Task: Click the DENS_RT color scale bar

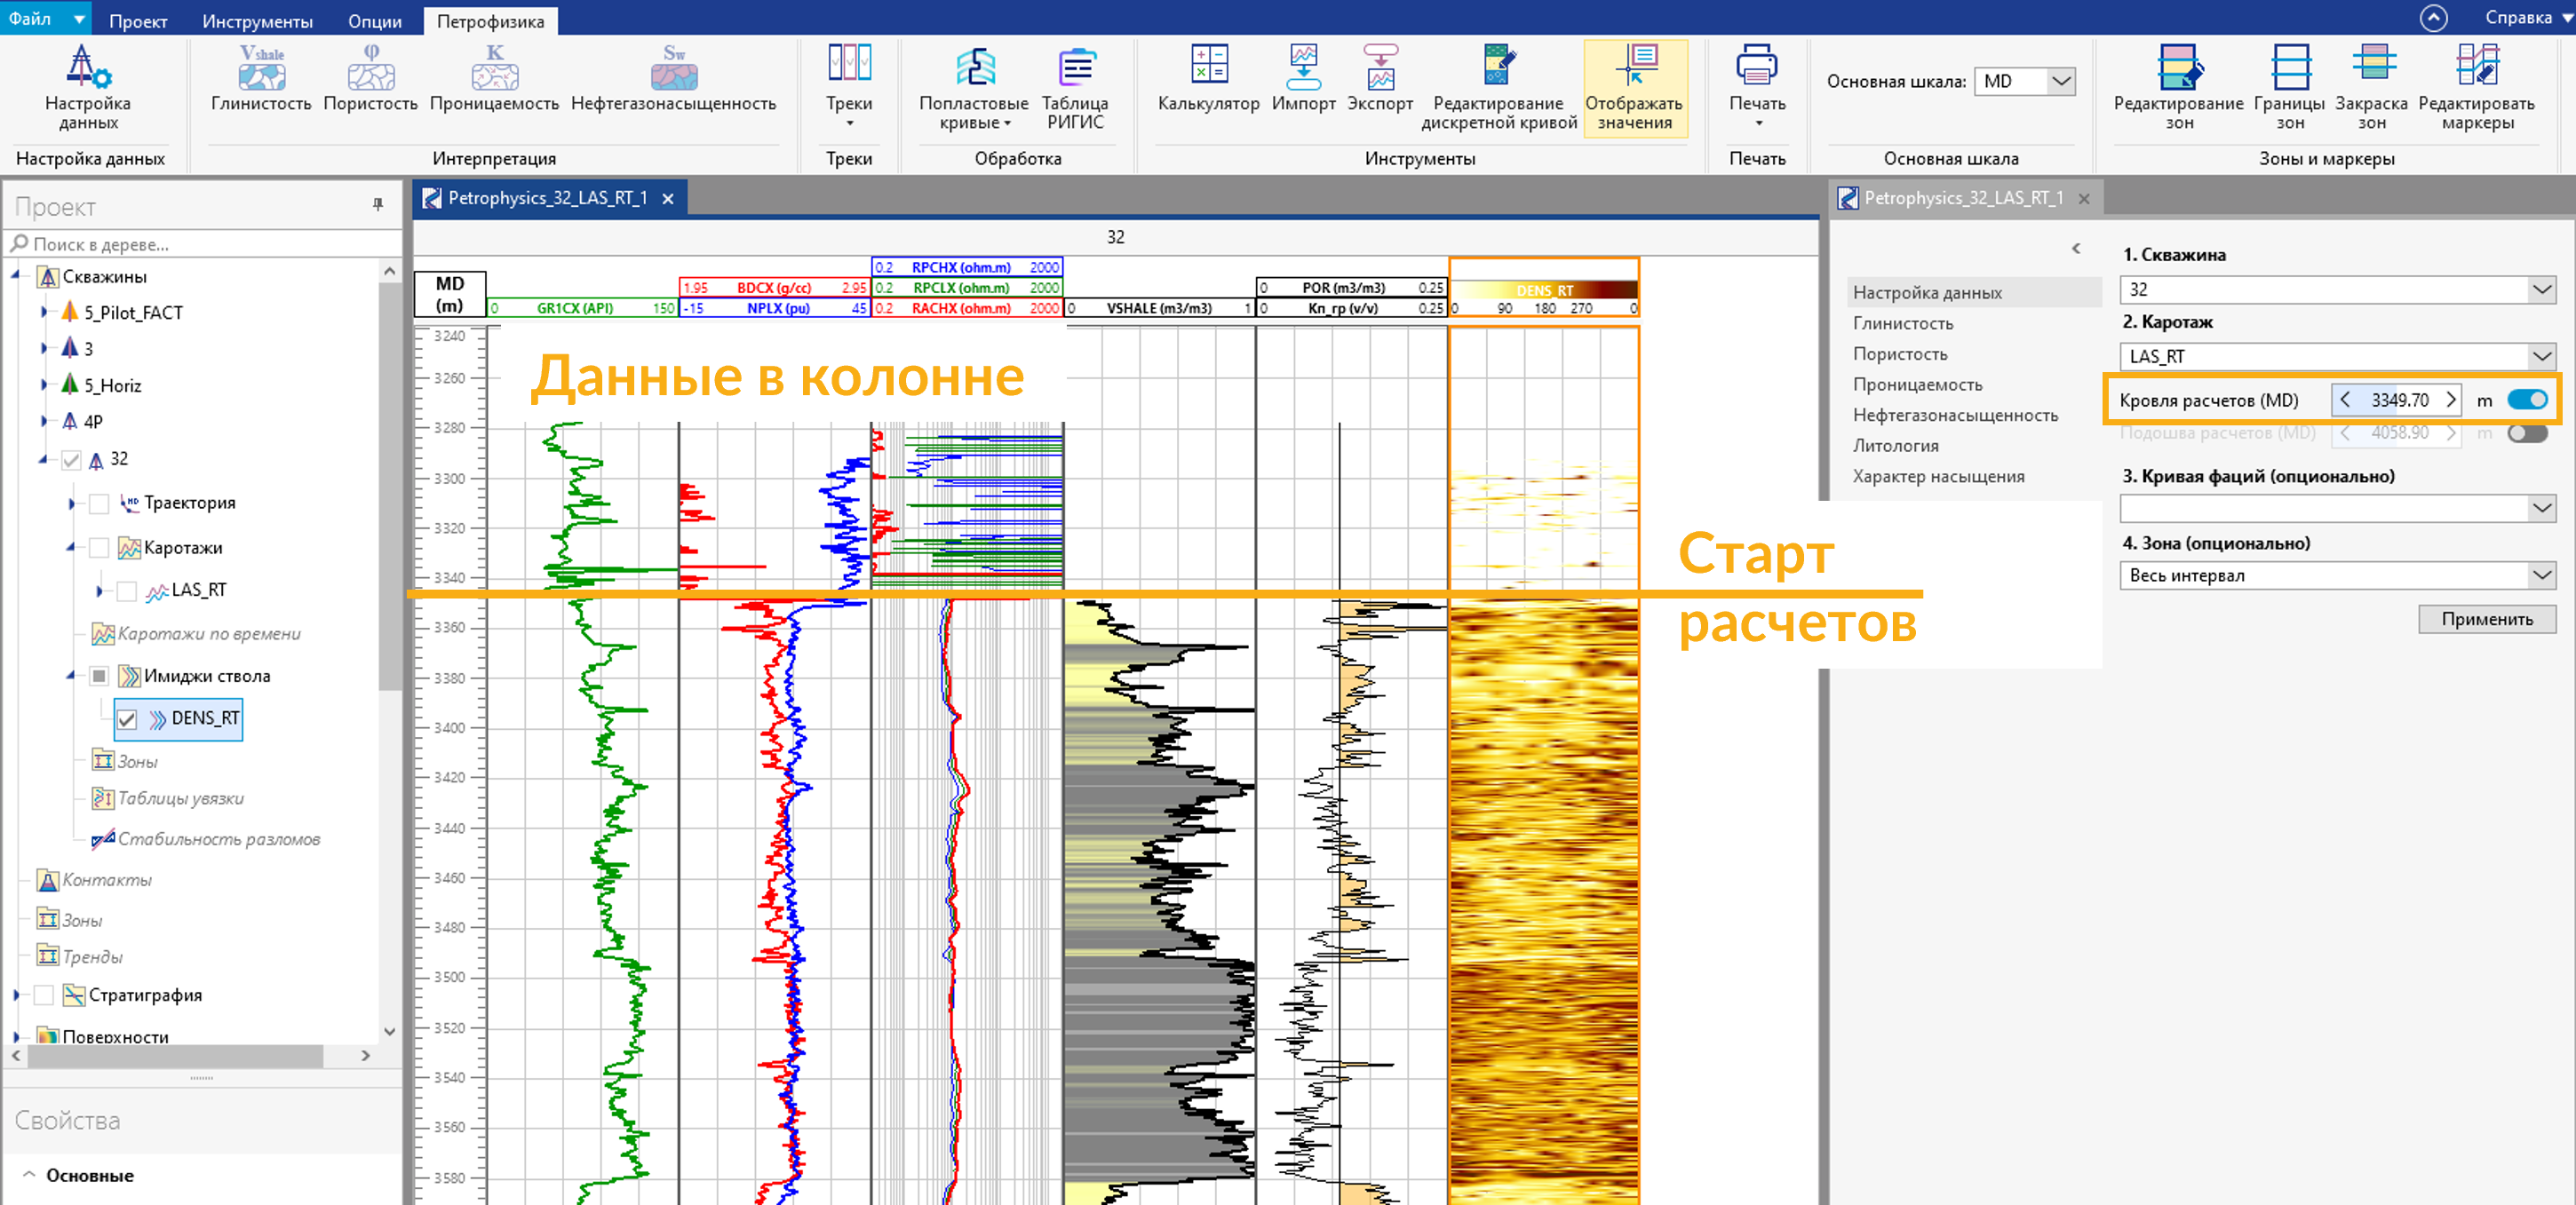Action: click(1544, 290)
